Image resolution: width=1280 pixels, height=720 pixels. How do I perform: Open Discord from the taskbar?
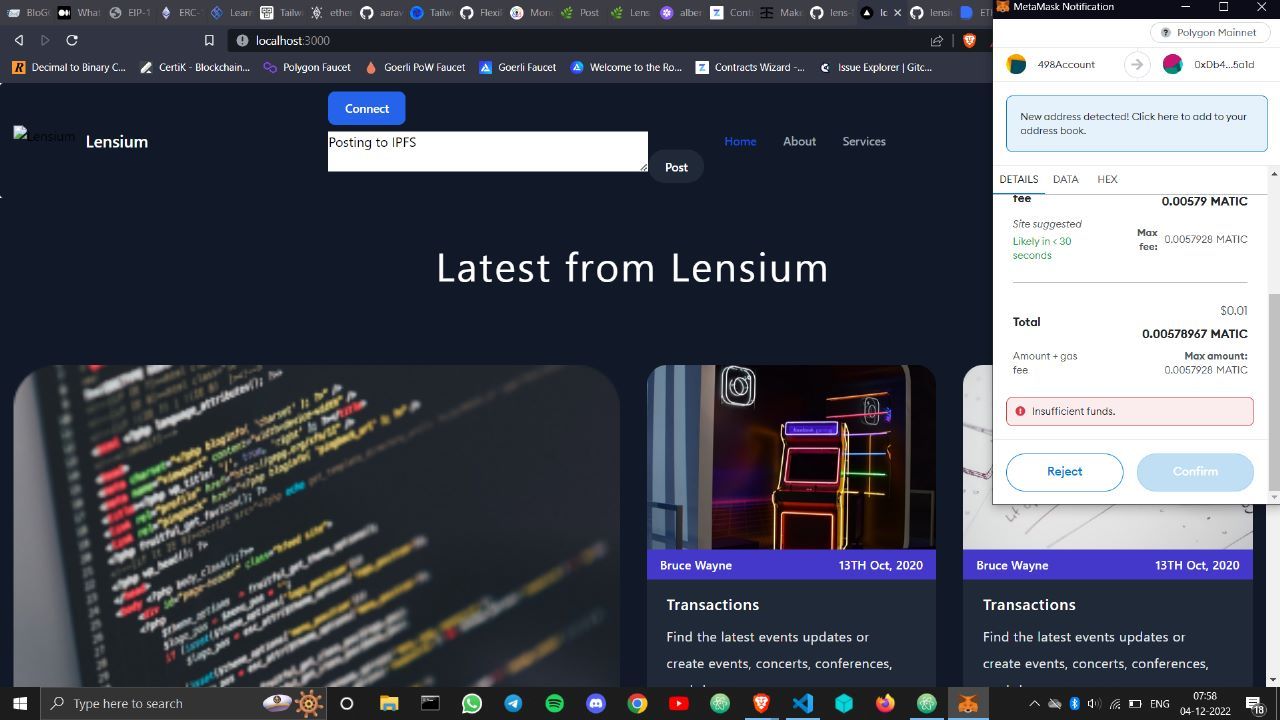[x=596, y=703]
